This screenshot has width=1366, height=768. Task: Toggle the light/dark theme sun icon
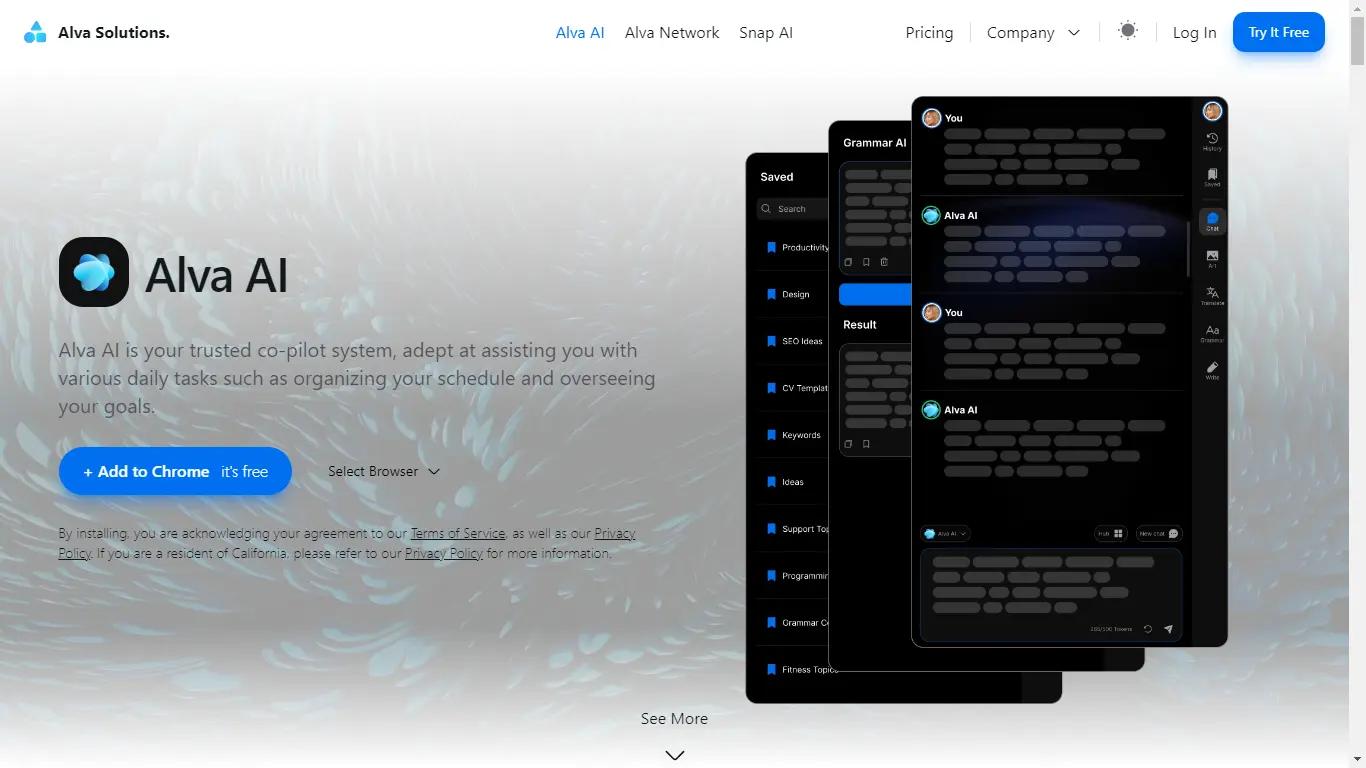pos(1128,30)
